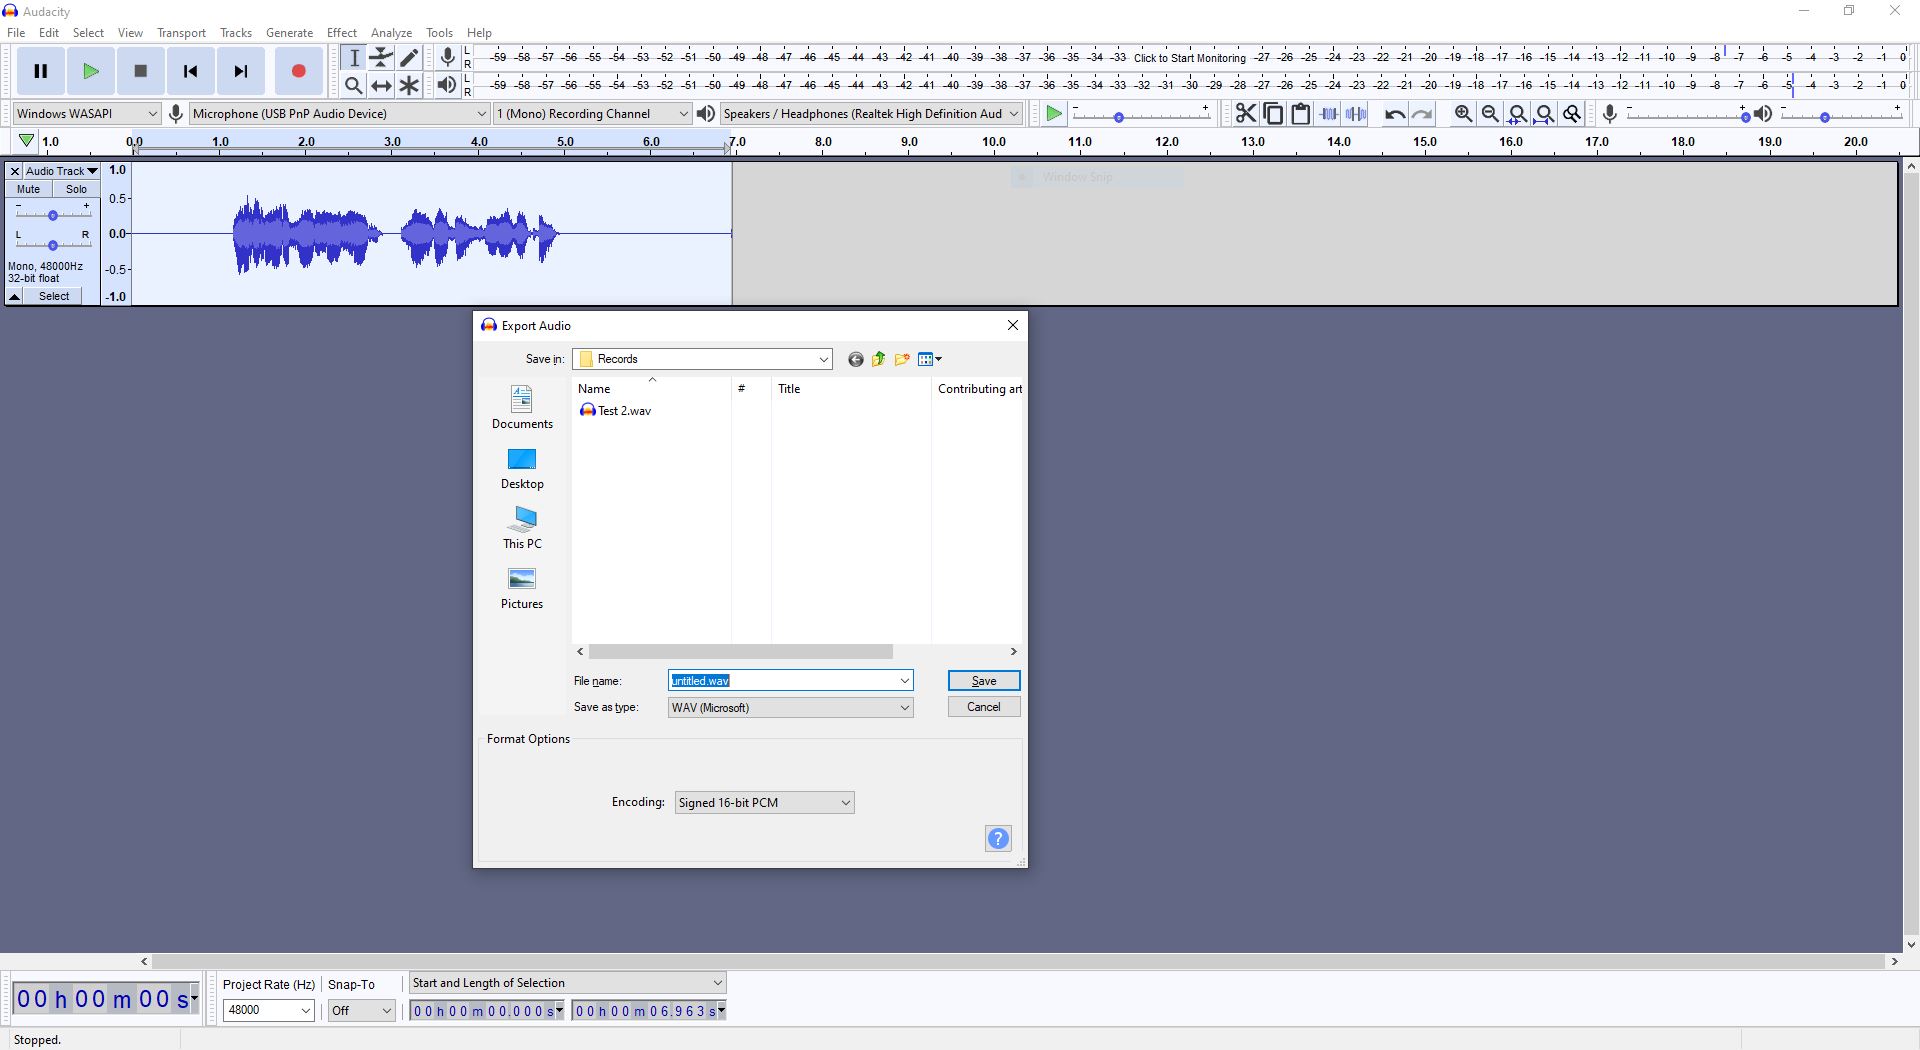Select the Zoom magnifier tool
1920x1050 pixels.
[354, 86]
